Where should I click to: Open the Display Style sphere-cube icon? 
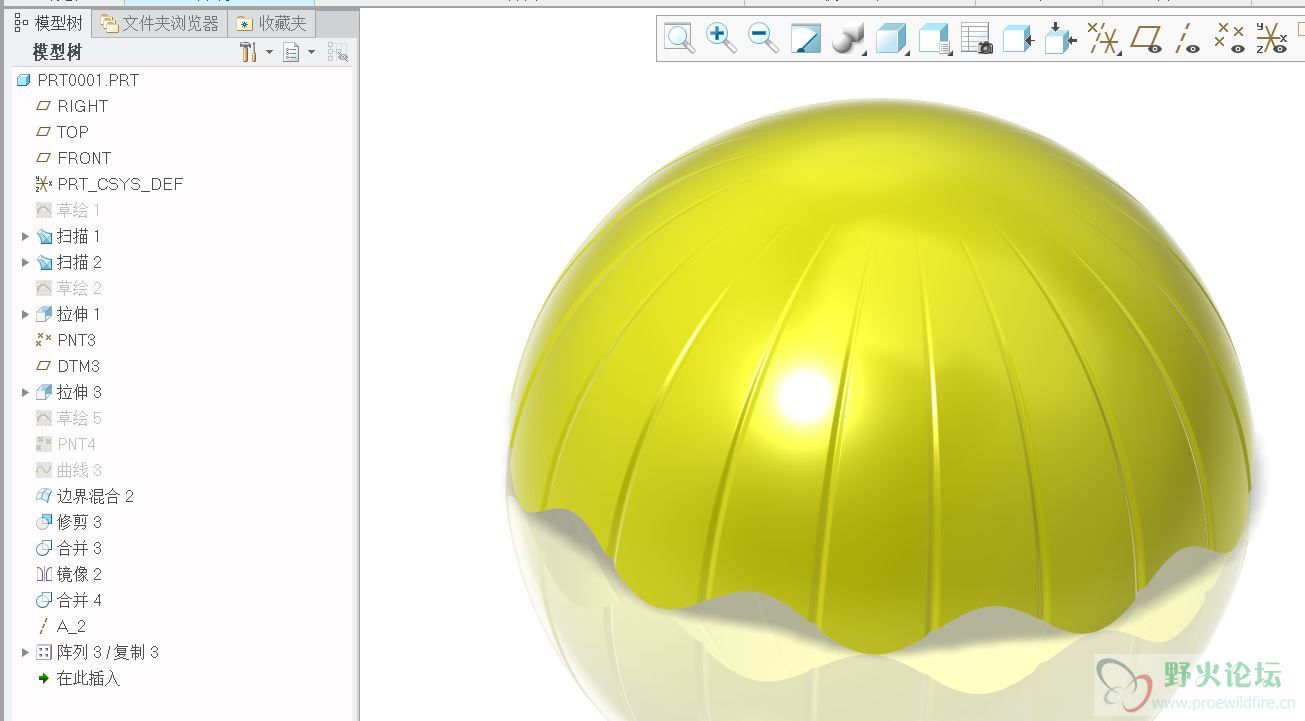click(x=848, y=39)
